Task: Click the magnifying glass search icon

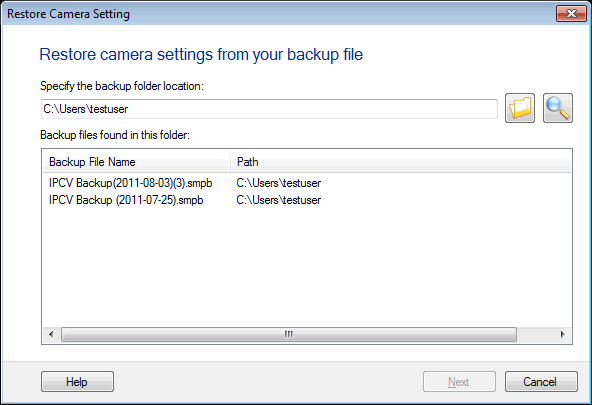Action: (x=558, y=108)
